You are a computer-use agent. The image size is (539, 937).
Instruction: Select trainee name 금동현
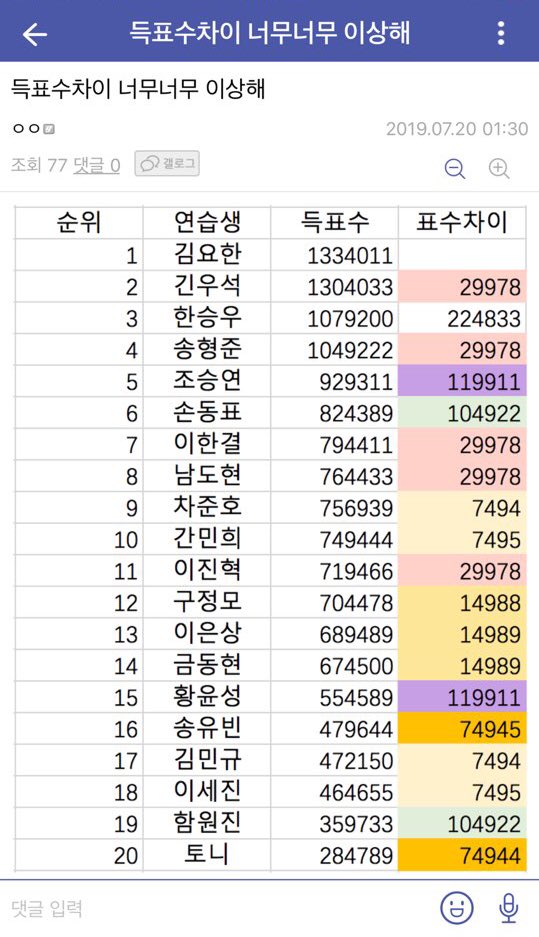207,666
